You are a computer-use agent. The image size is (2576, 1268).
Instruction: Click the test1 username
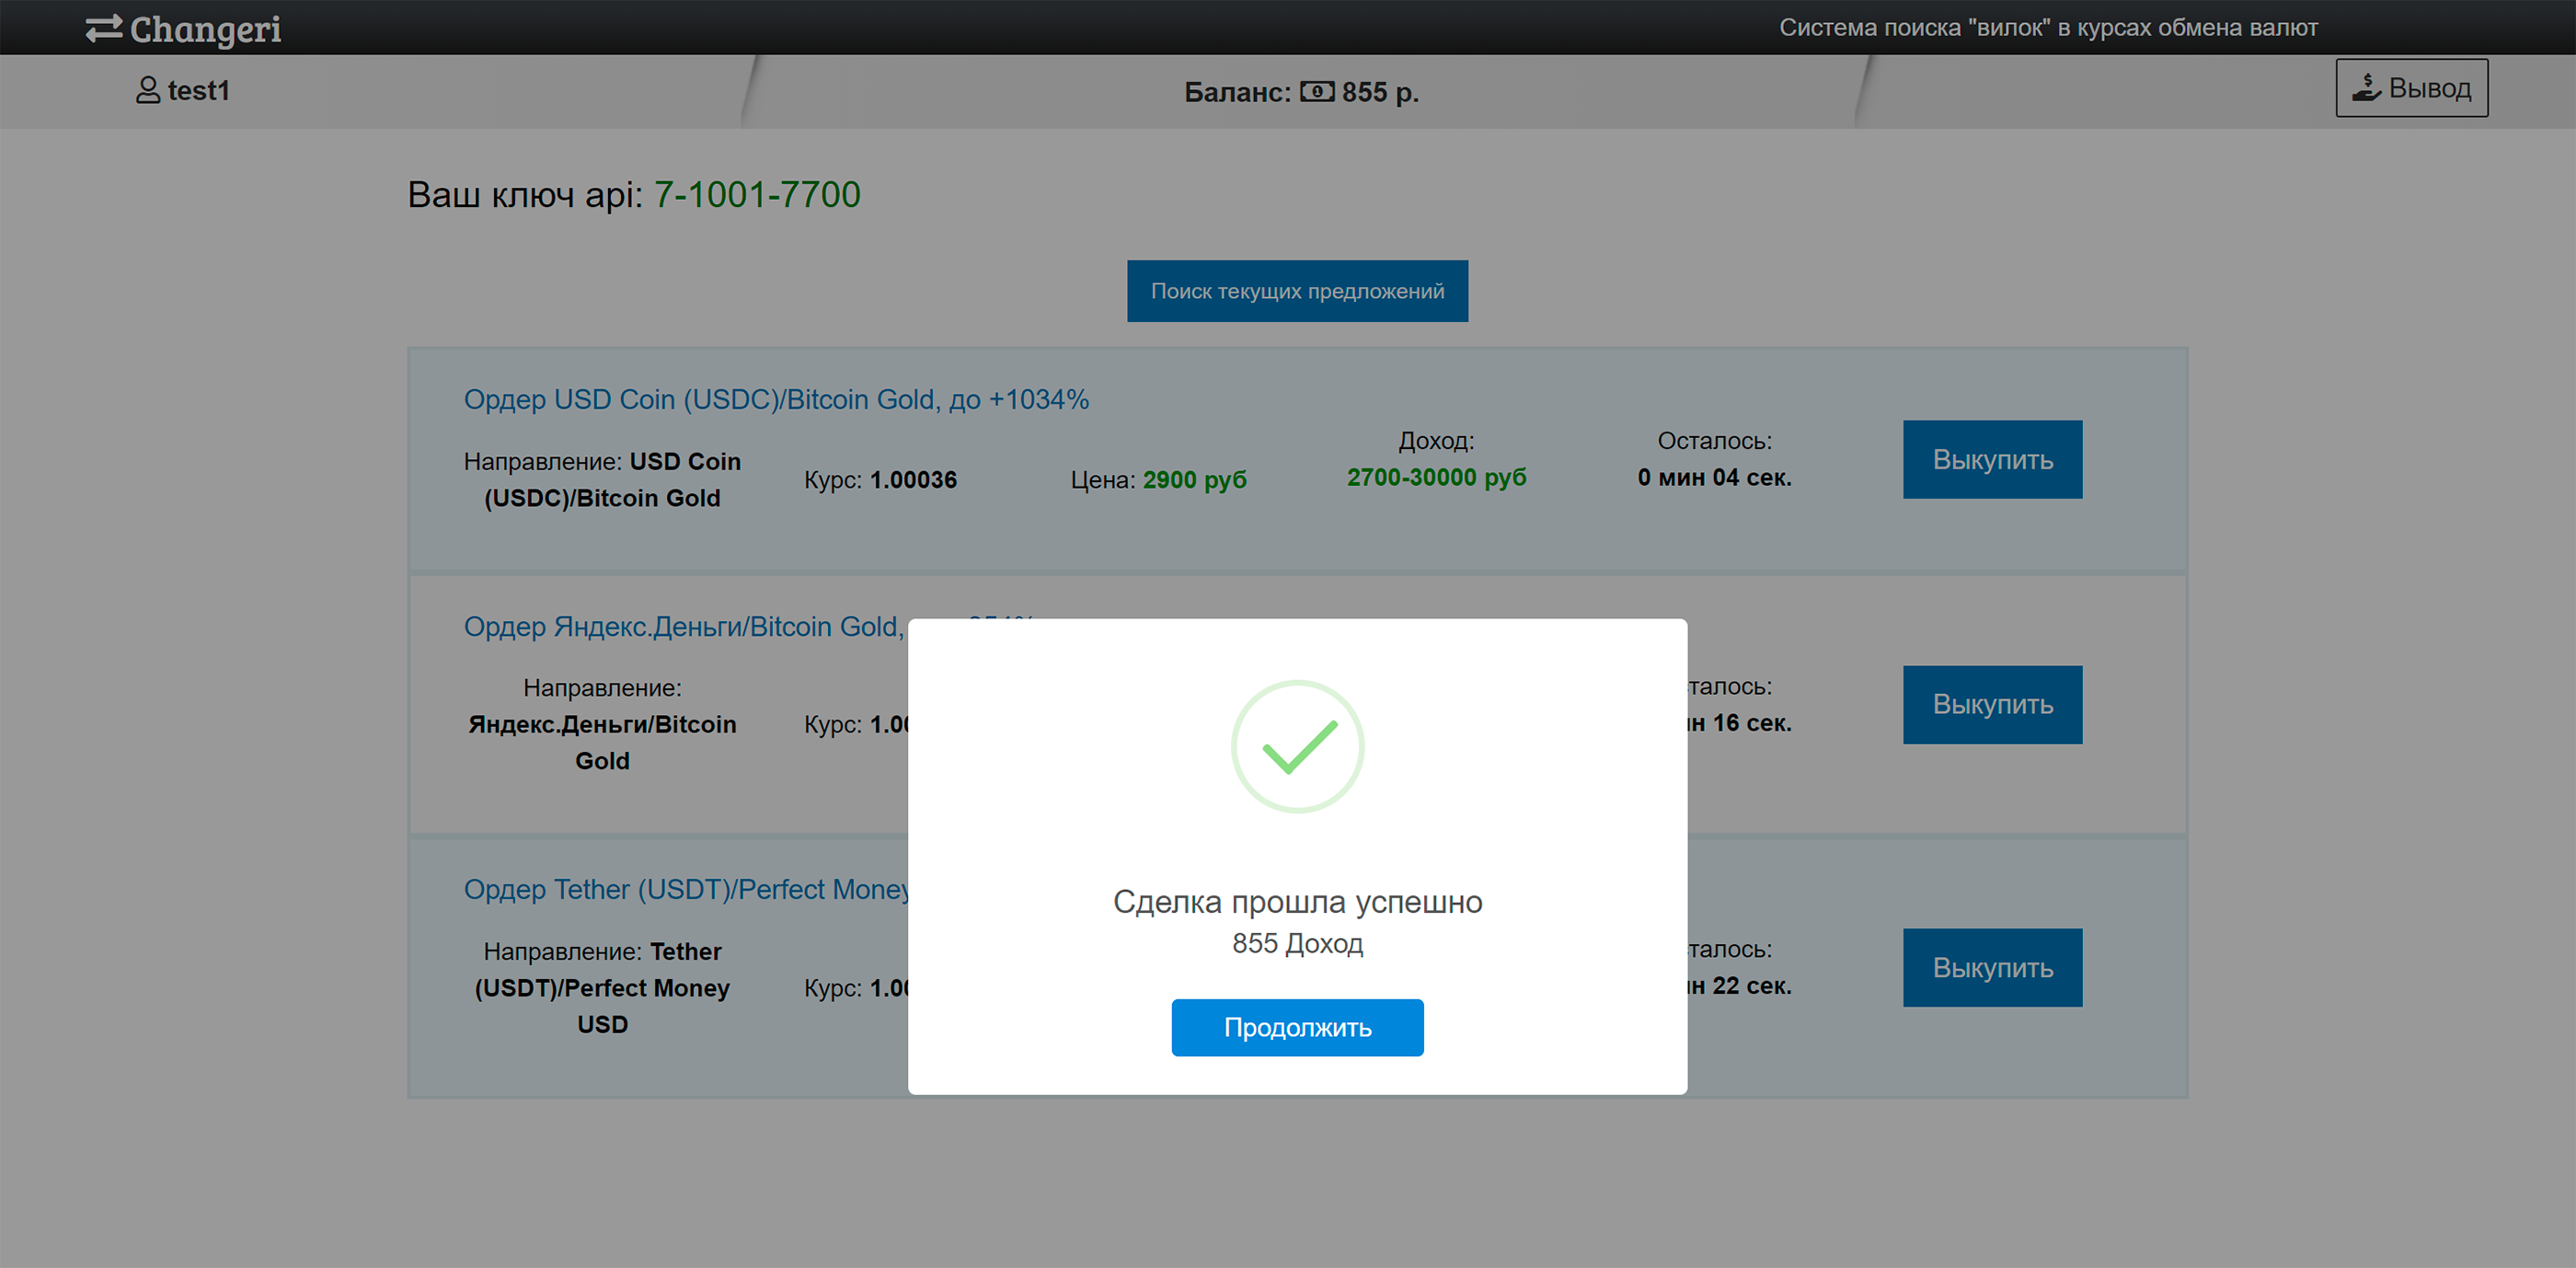(199, 90)
